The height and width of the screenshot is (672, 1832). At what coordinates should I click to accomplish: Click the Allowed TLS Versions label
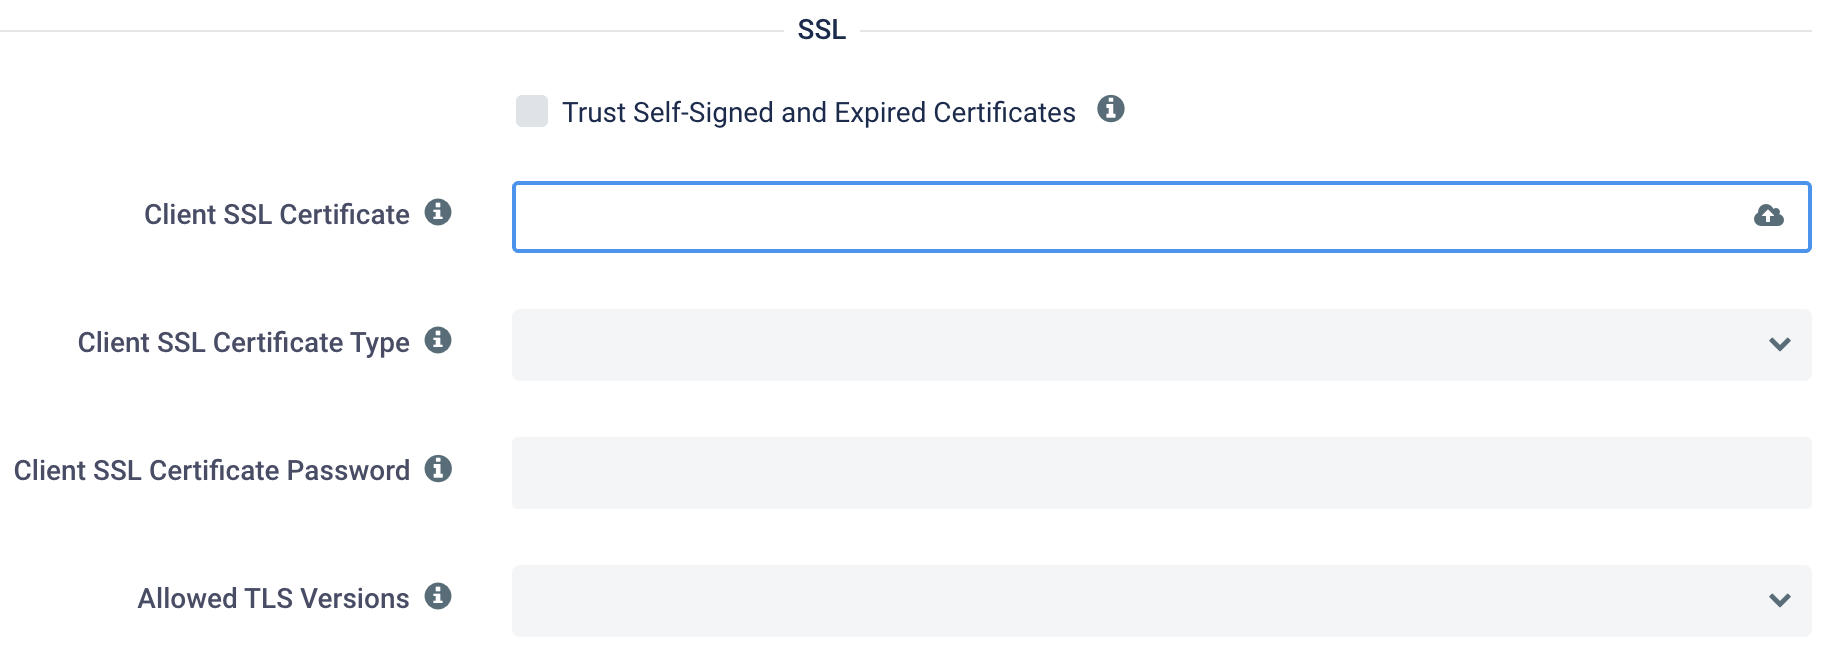273,598
